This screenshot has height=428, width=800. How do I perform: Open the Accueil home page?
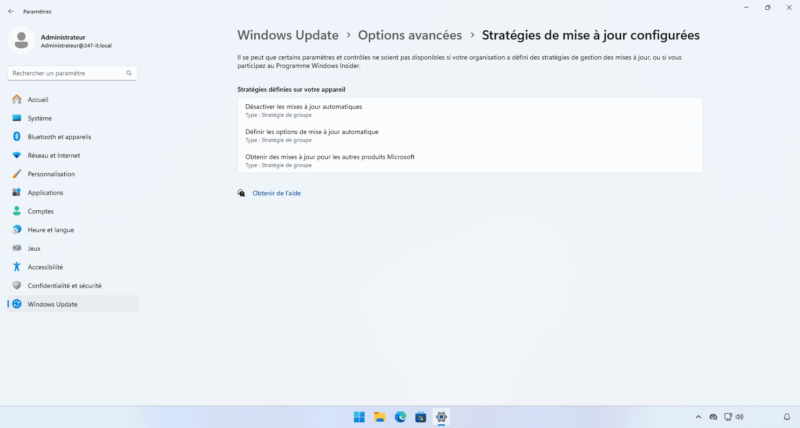(38, 100)
